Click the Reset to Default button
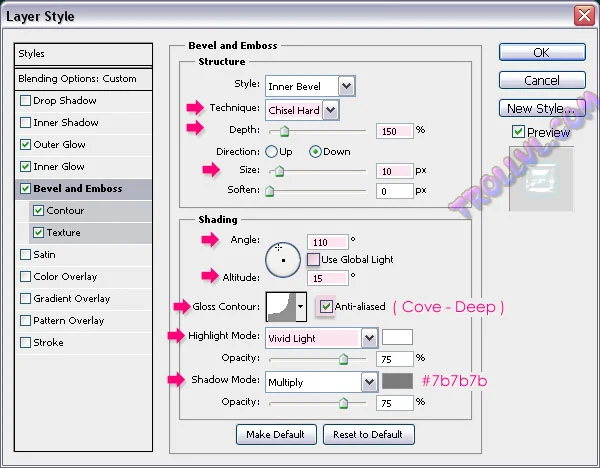The image size is (600, 468). pos(368,434)
